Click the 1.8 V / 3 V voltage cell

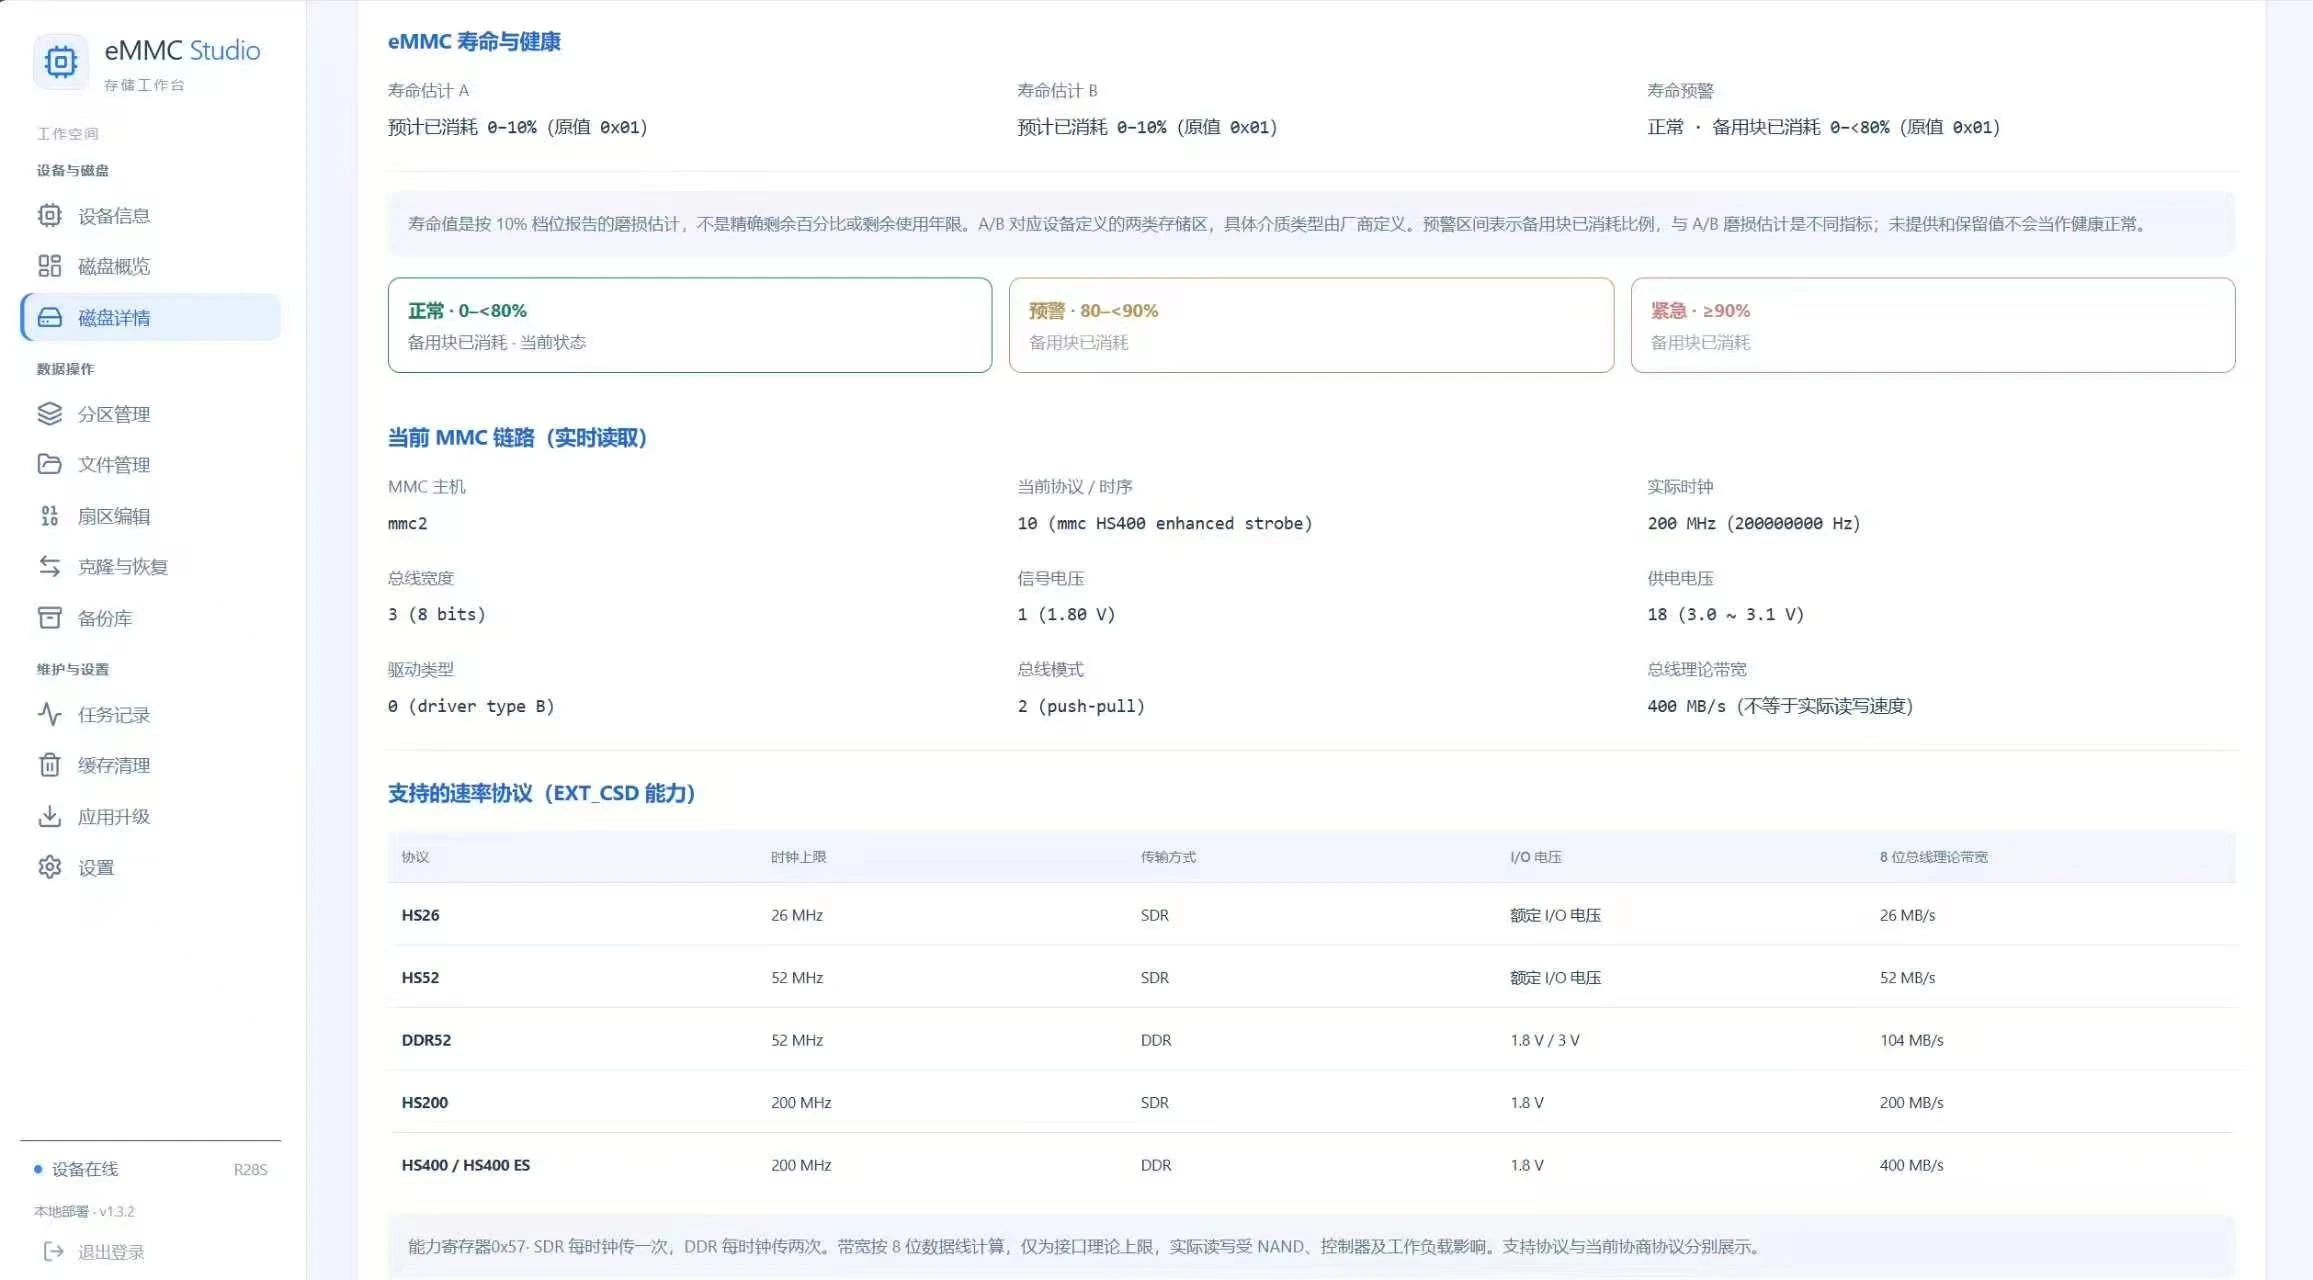point(1545,1040)
